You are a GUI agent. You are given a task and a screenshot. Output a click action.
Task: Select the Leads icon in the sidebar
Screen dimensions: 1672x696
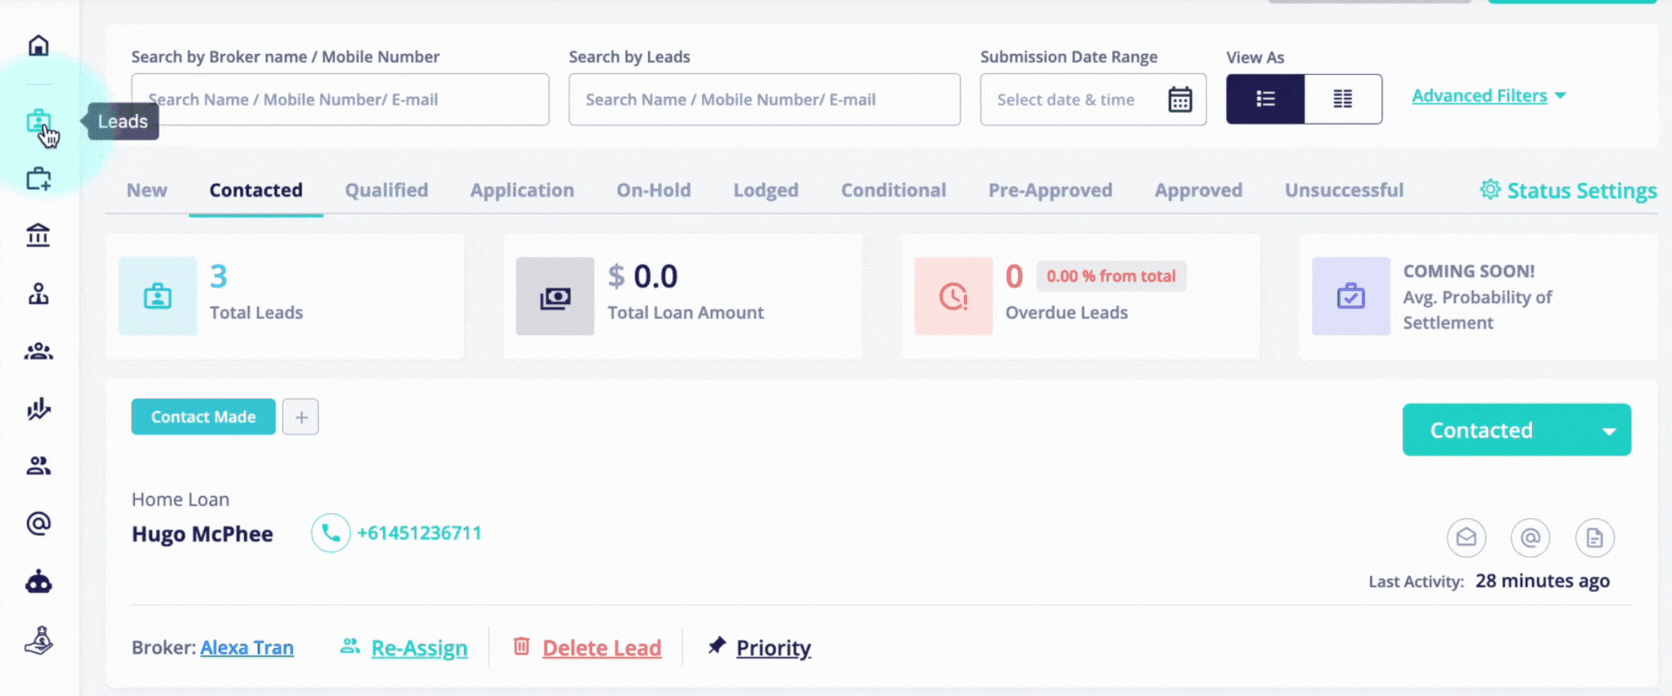click(38, 121)
